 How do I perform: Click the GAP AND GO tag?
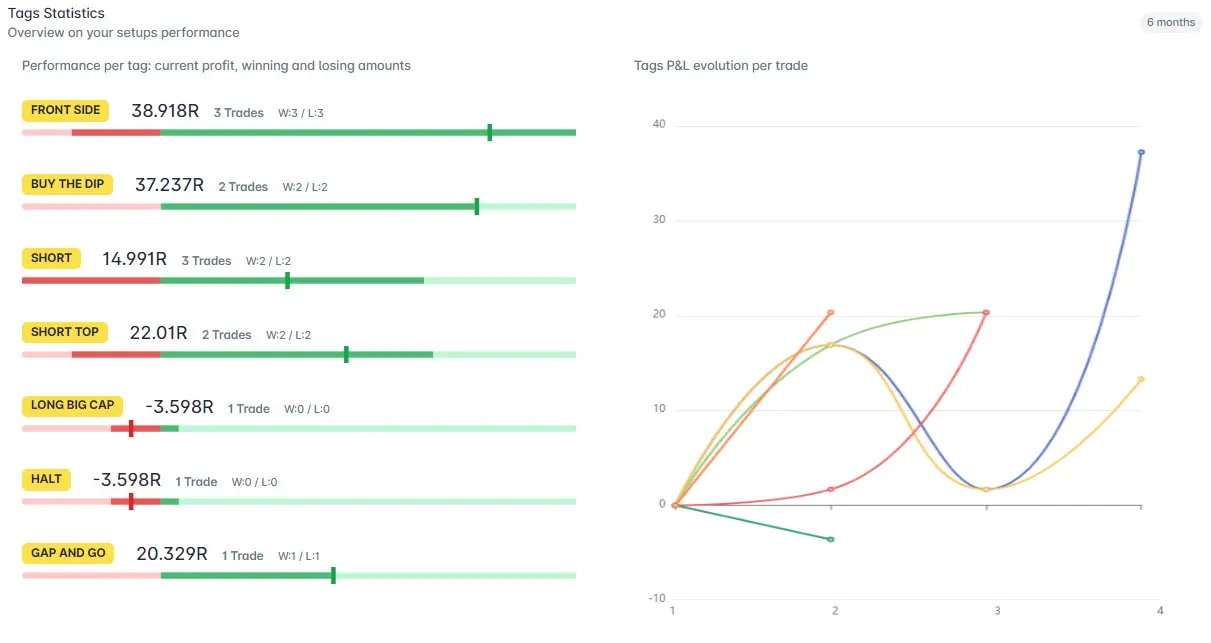pos(68,553)
